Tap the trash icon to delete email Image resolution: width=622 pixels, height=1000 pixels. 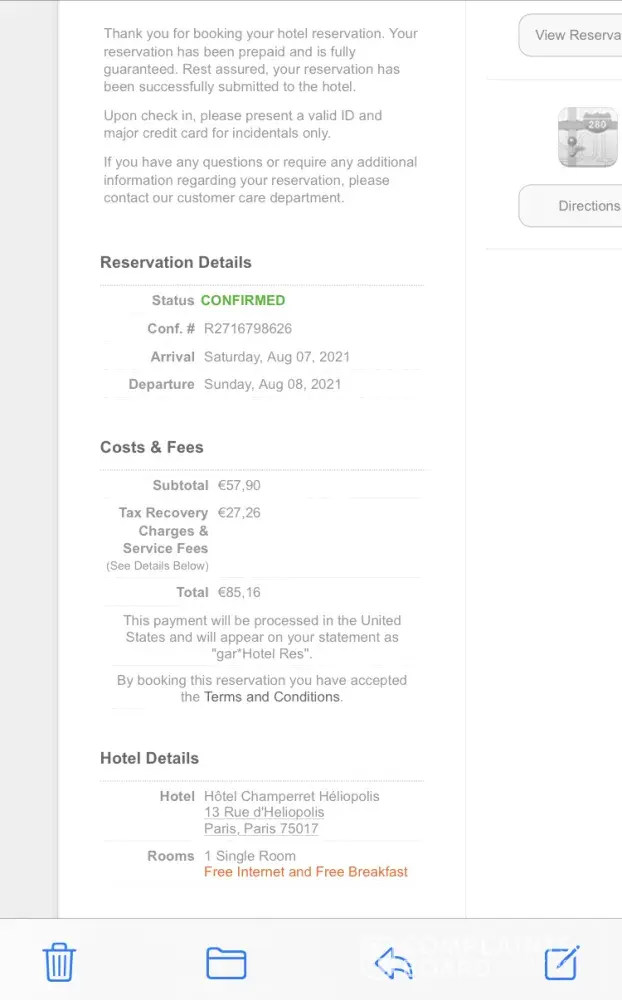59,962
